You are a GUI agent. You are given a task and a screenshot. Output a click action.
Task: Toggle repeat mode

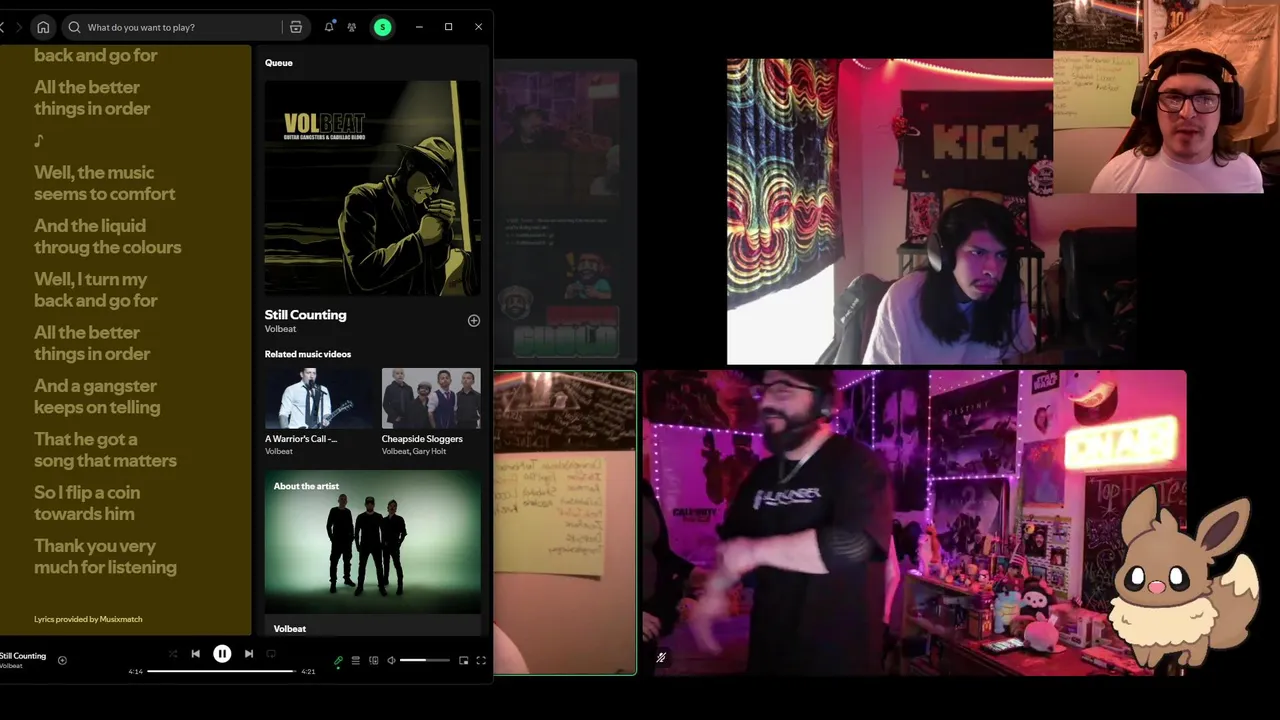[x=271, y=654]
